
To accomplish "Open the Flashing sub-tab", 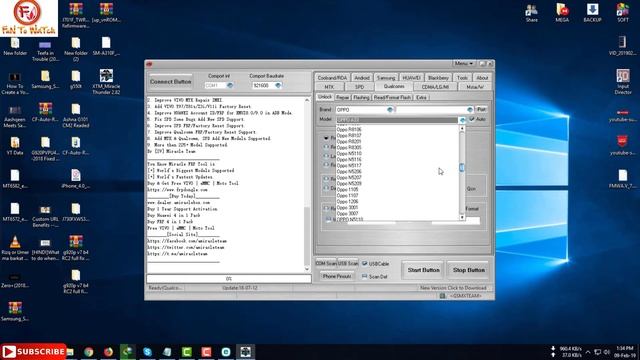I will tap(361, 98).
